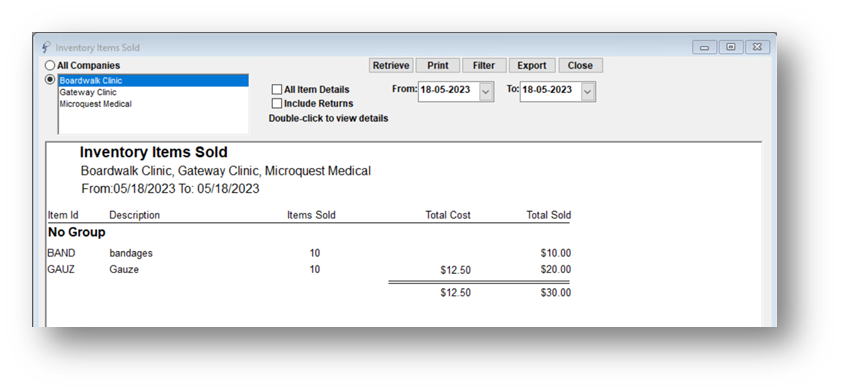This screenshot has height=392, width=842.
Task: Select the GAUZ Gauze report row
Action: tap(309, 270)
